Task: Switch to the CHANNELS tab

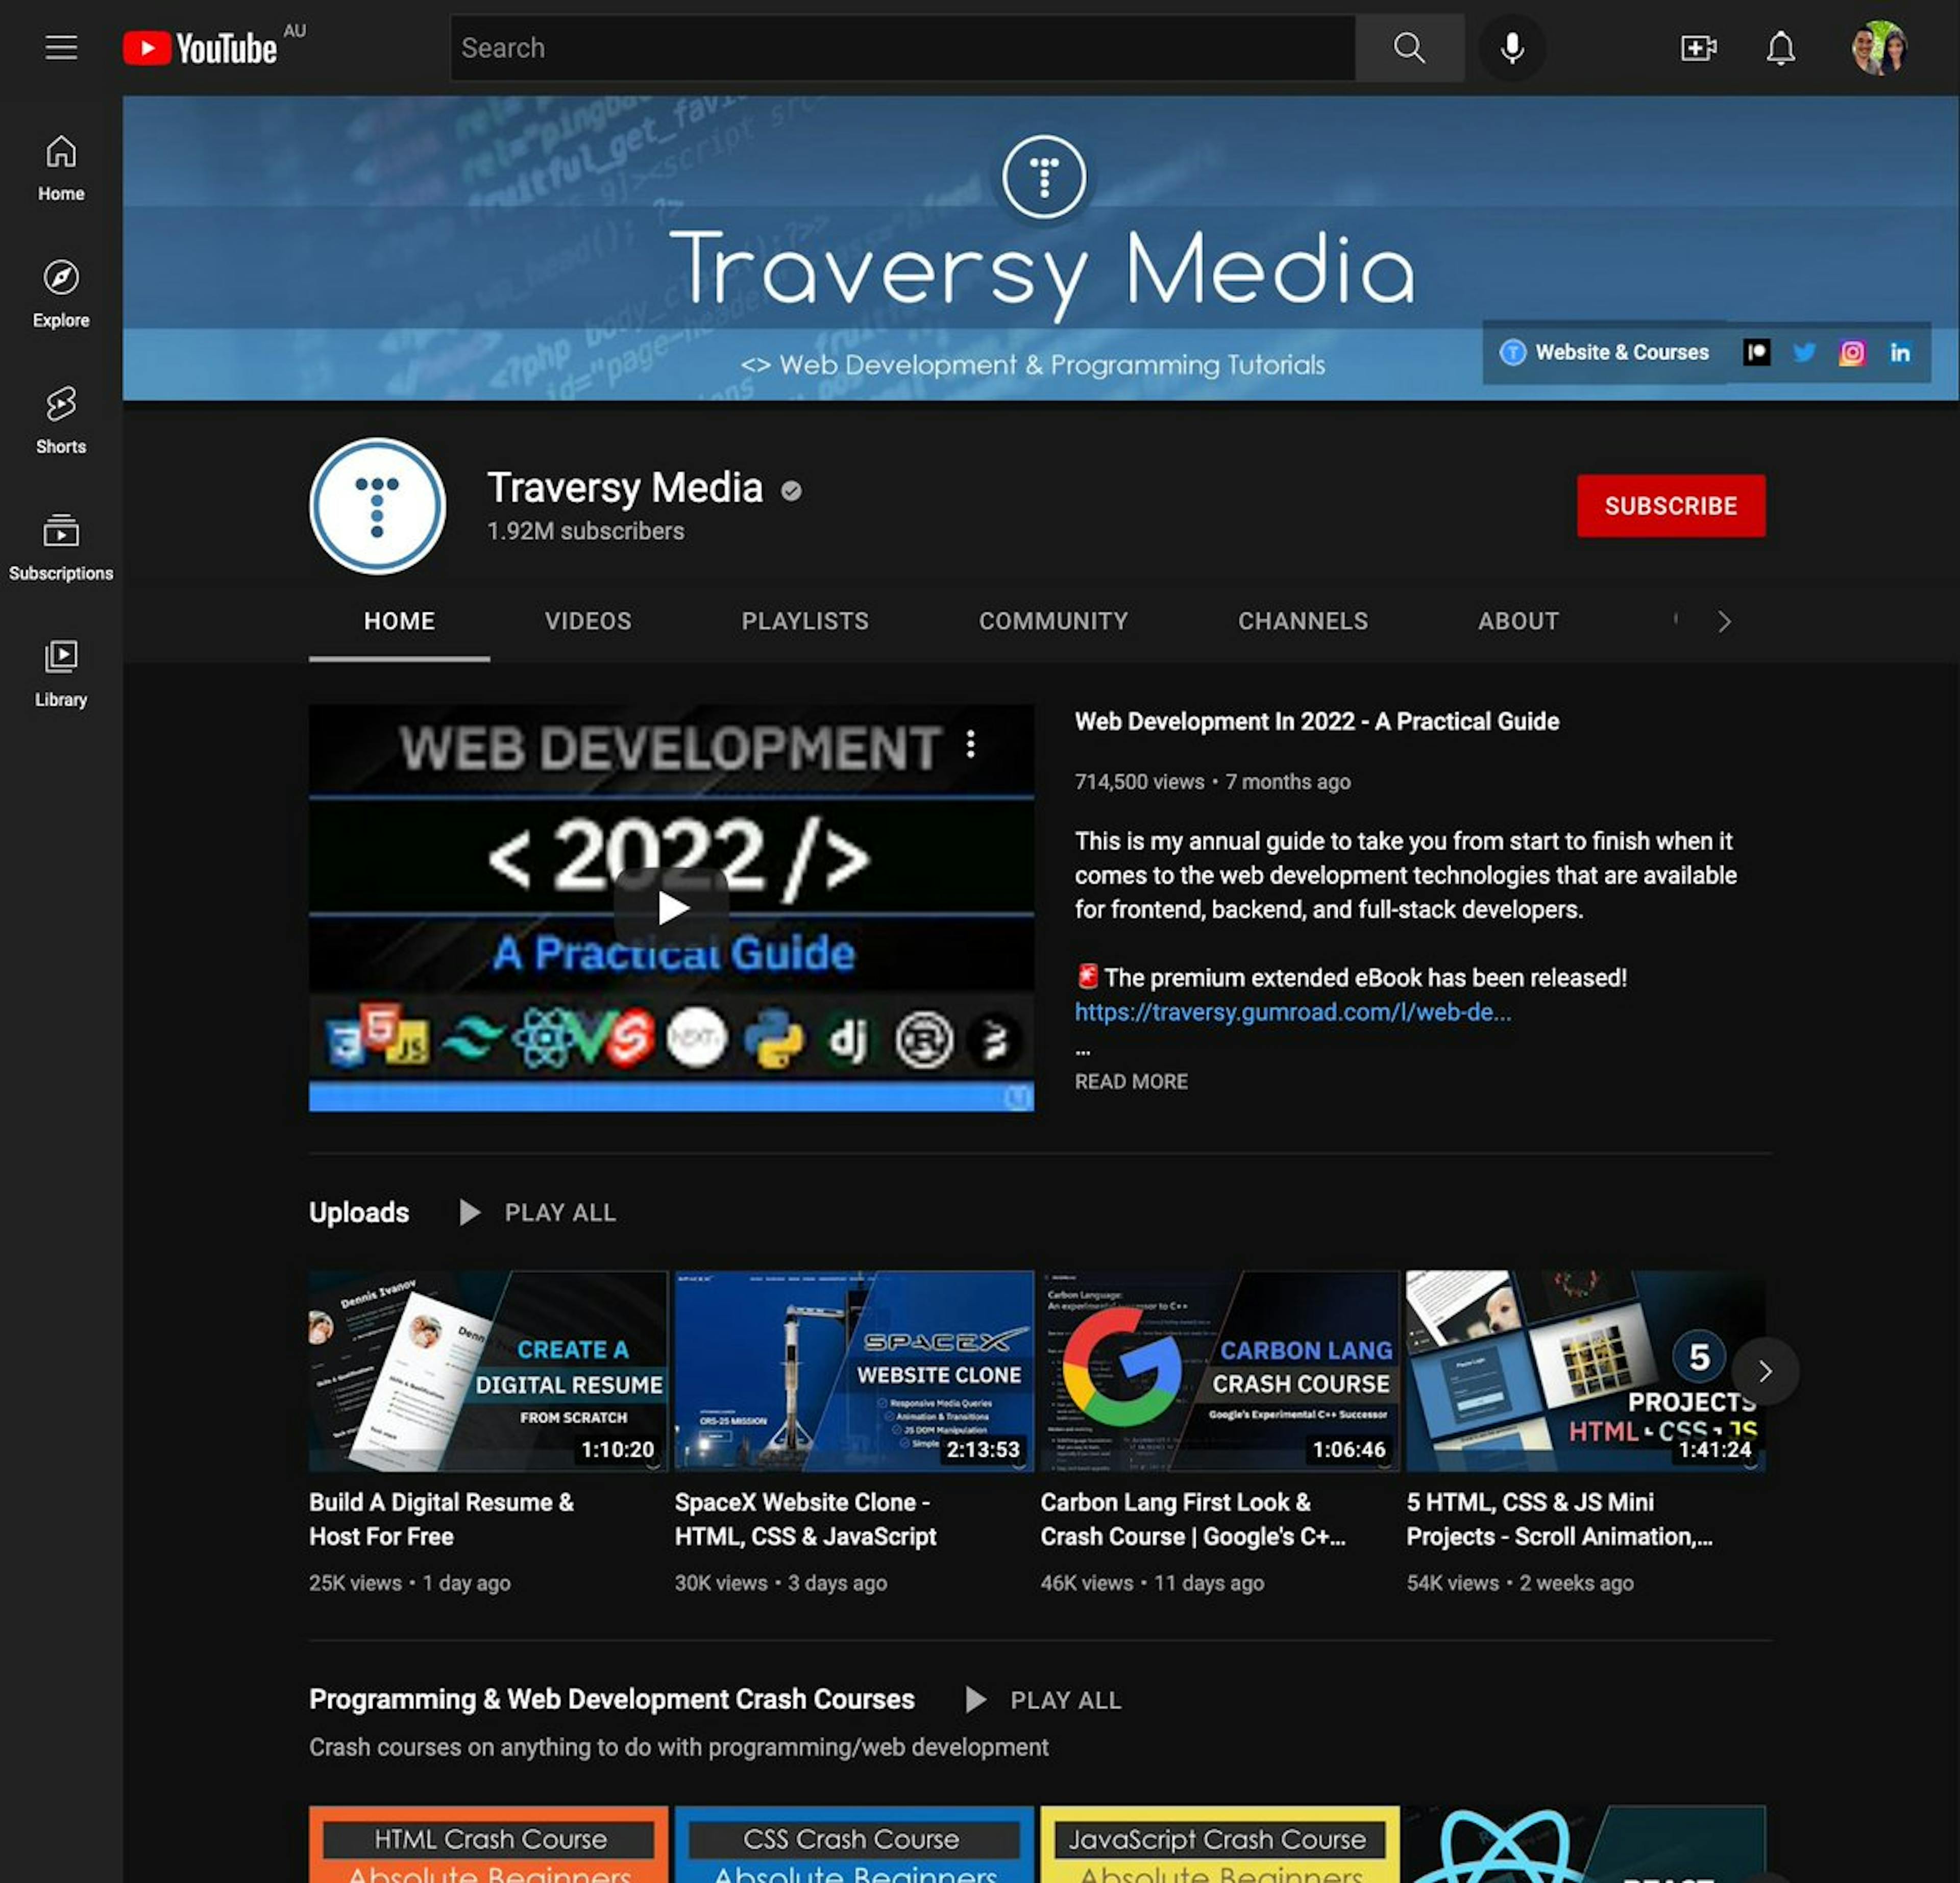Action: click(x=1302, y=621)
